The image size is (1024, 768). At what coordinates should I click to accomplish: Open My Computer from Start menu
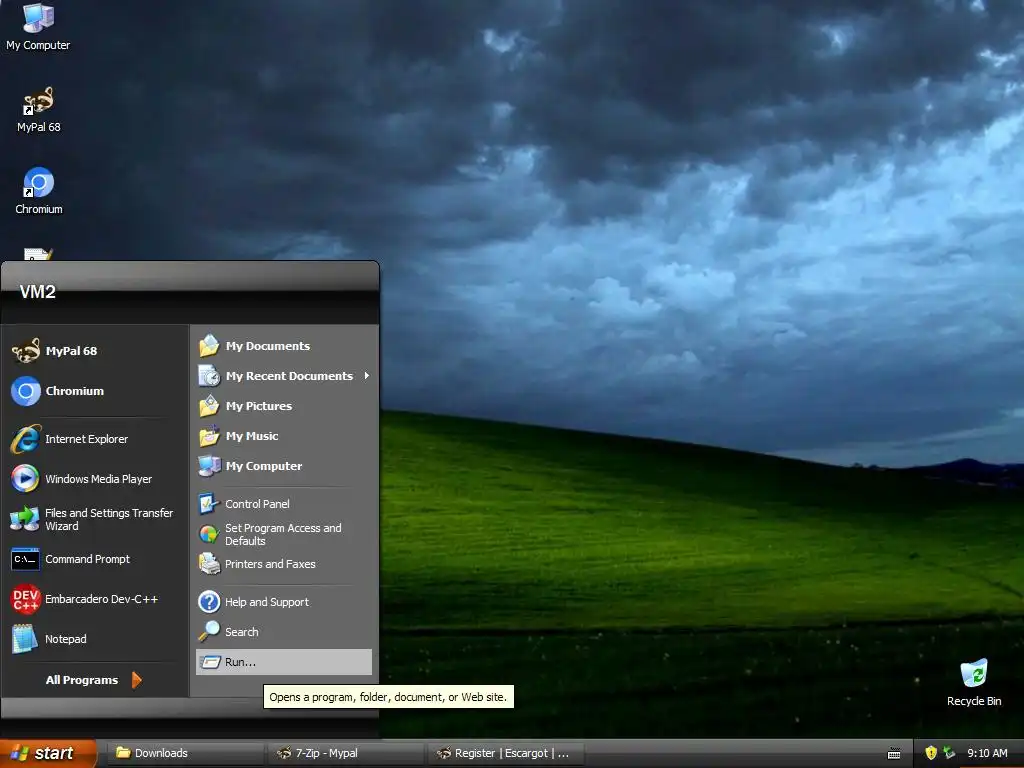pyautogui.click(x=283, y=466)
